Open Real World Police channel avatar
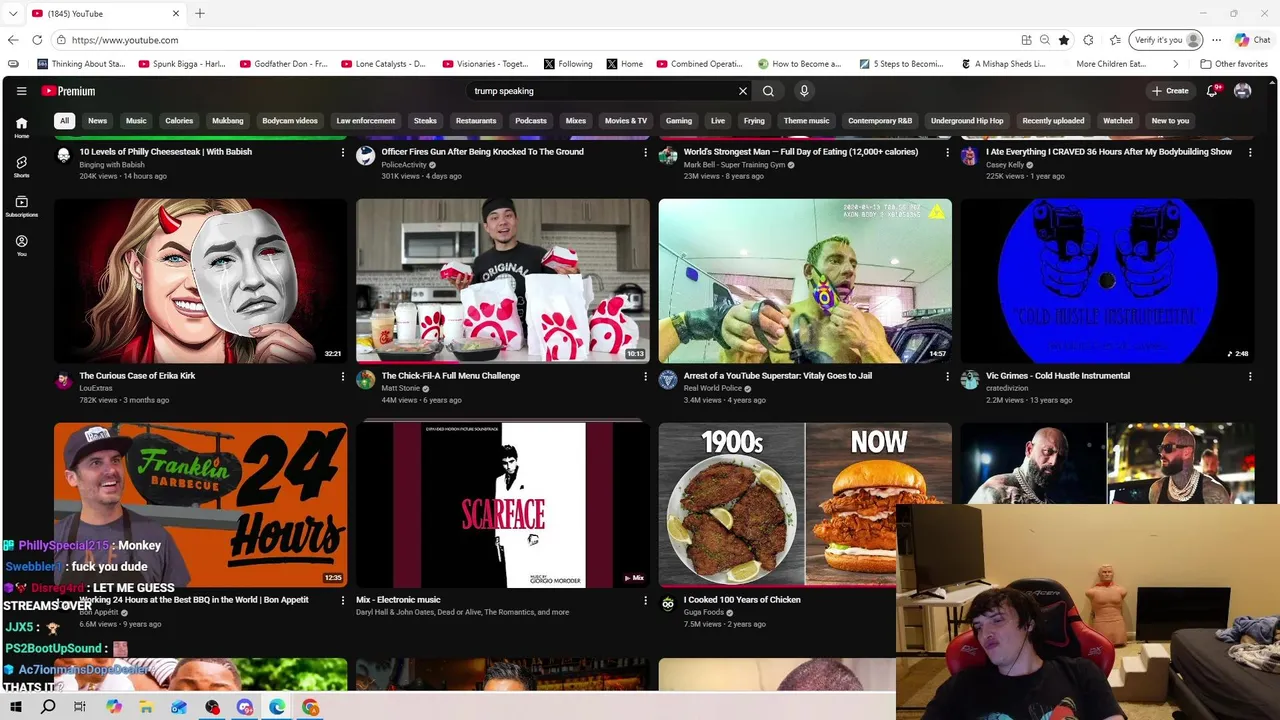 tap(668, 380)
